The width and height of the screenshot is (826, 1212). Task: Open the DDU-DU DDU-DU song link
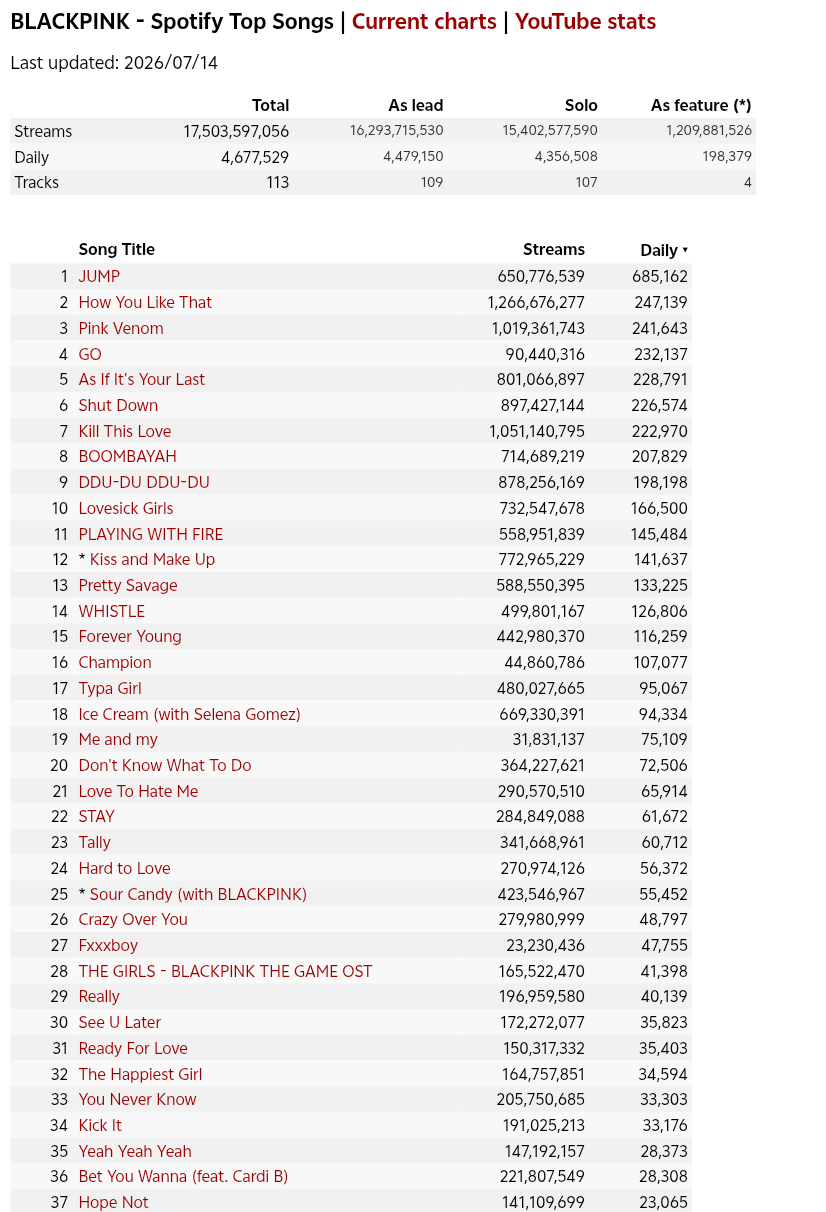pos(144,482)
